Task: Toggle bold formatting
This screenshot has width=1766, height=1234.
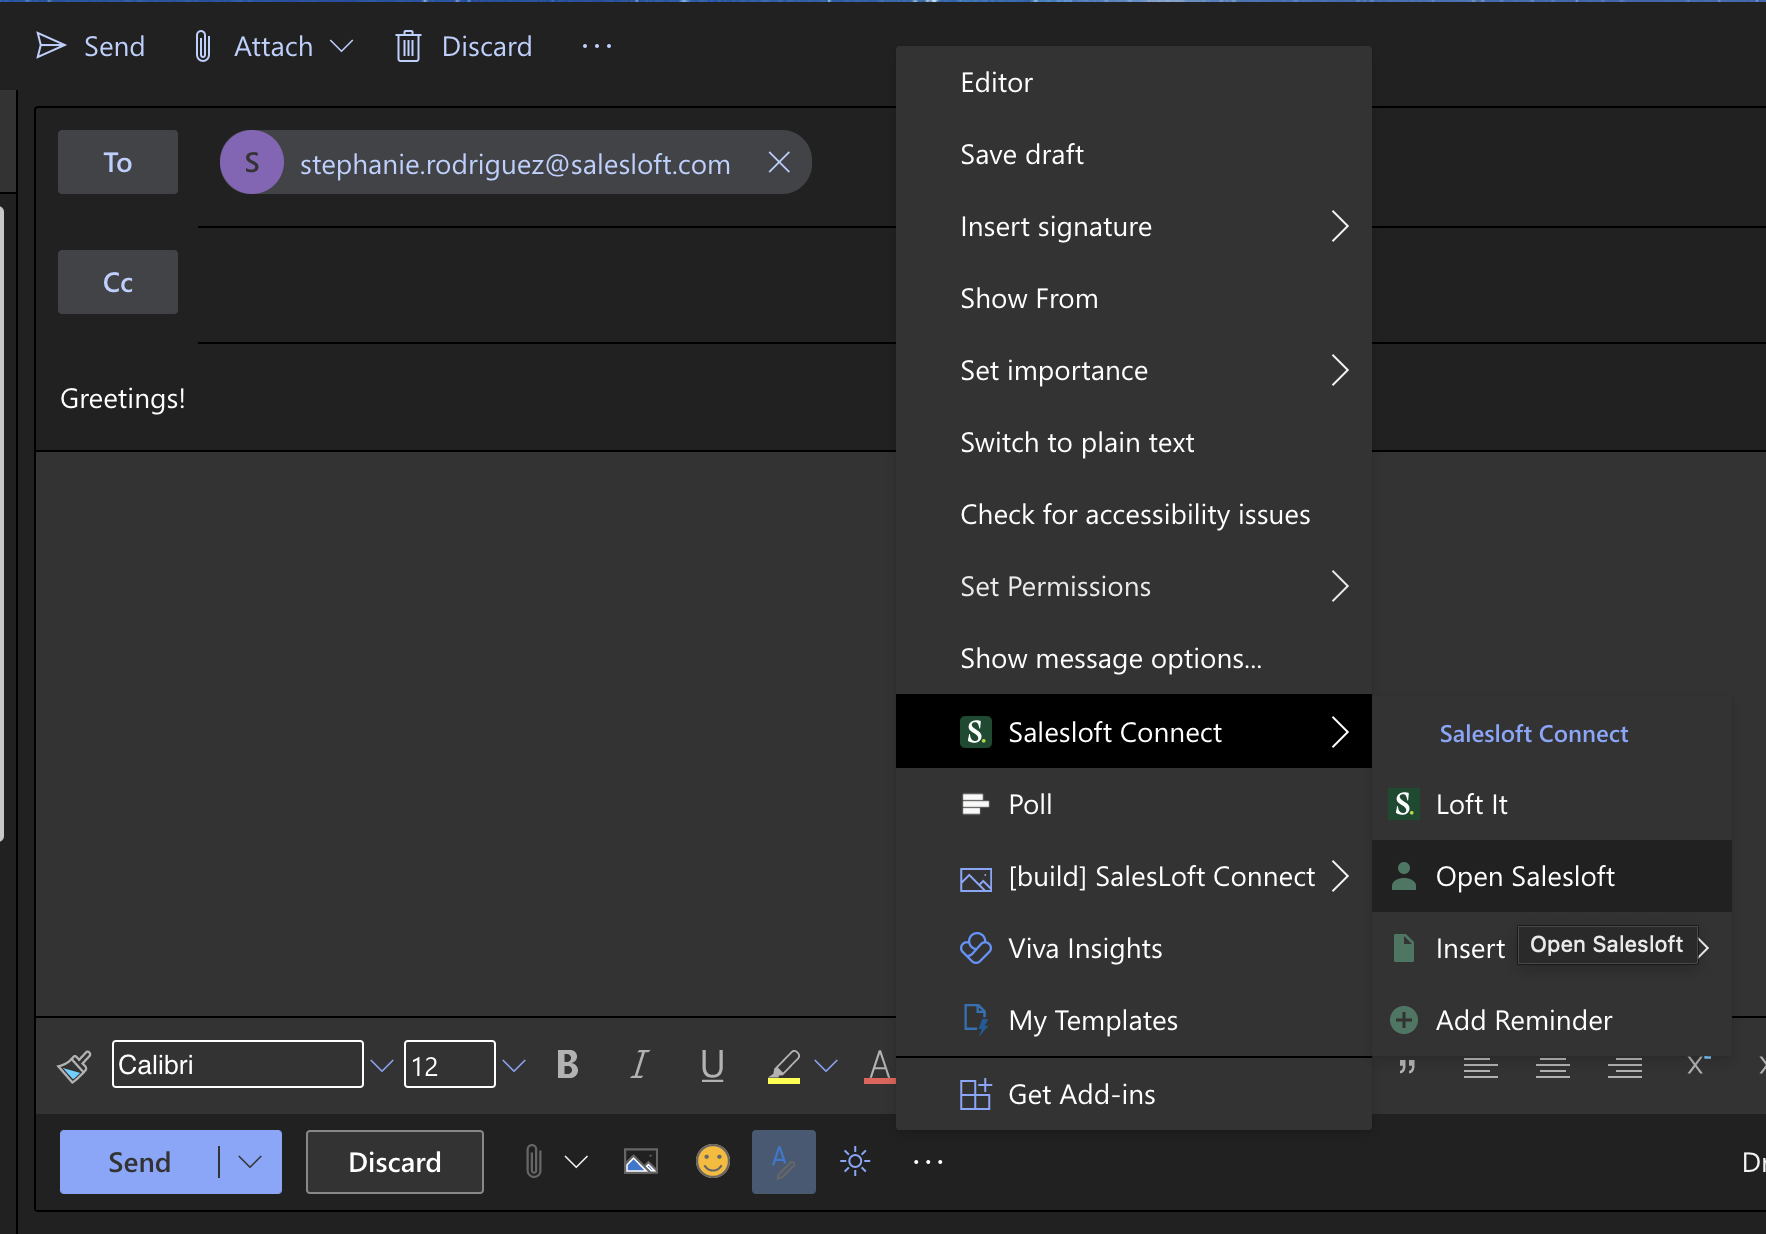Action: (567, 1064)
